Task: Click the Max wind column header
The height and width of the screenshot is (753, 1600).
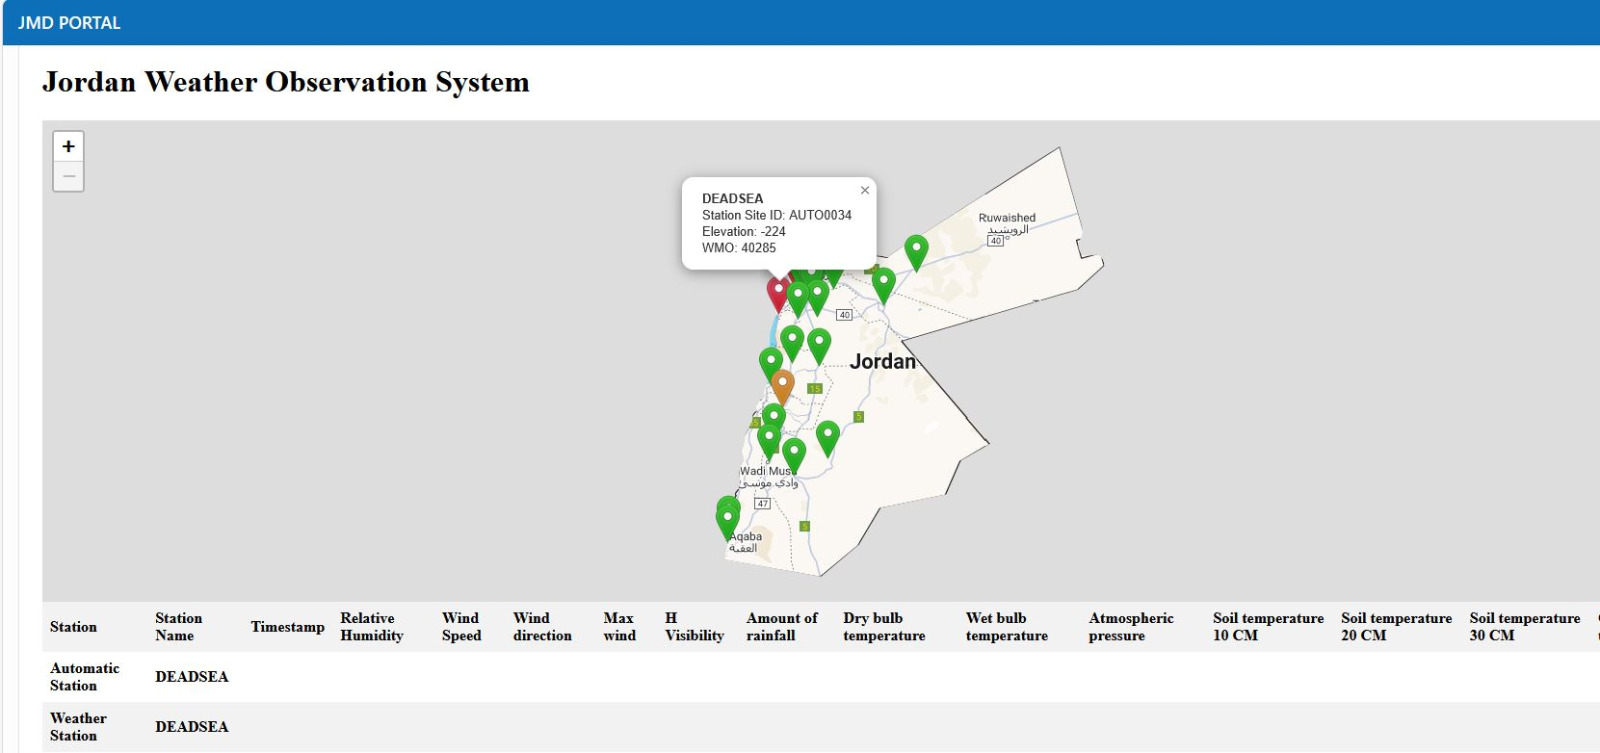Action: tap(619, 627)
